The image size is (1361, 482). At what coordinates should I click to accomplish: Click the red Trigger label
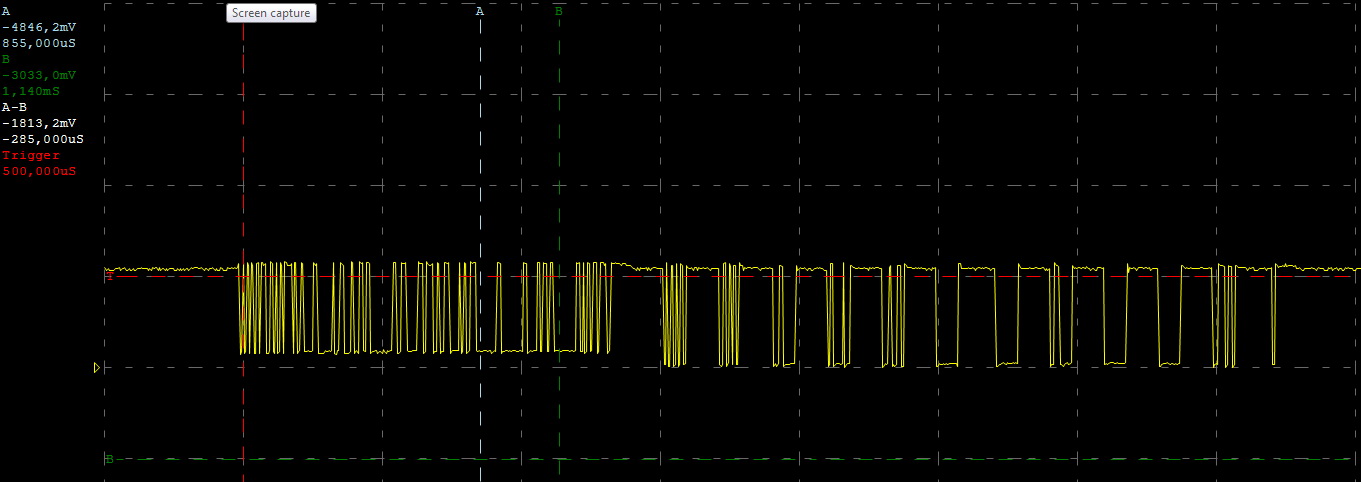tap(31, 155)
